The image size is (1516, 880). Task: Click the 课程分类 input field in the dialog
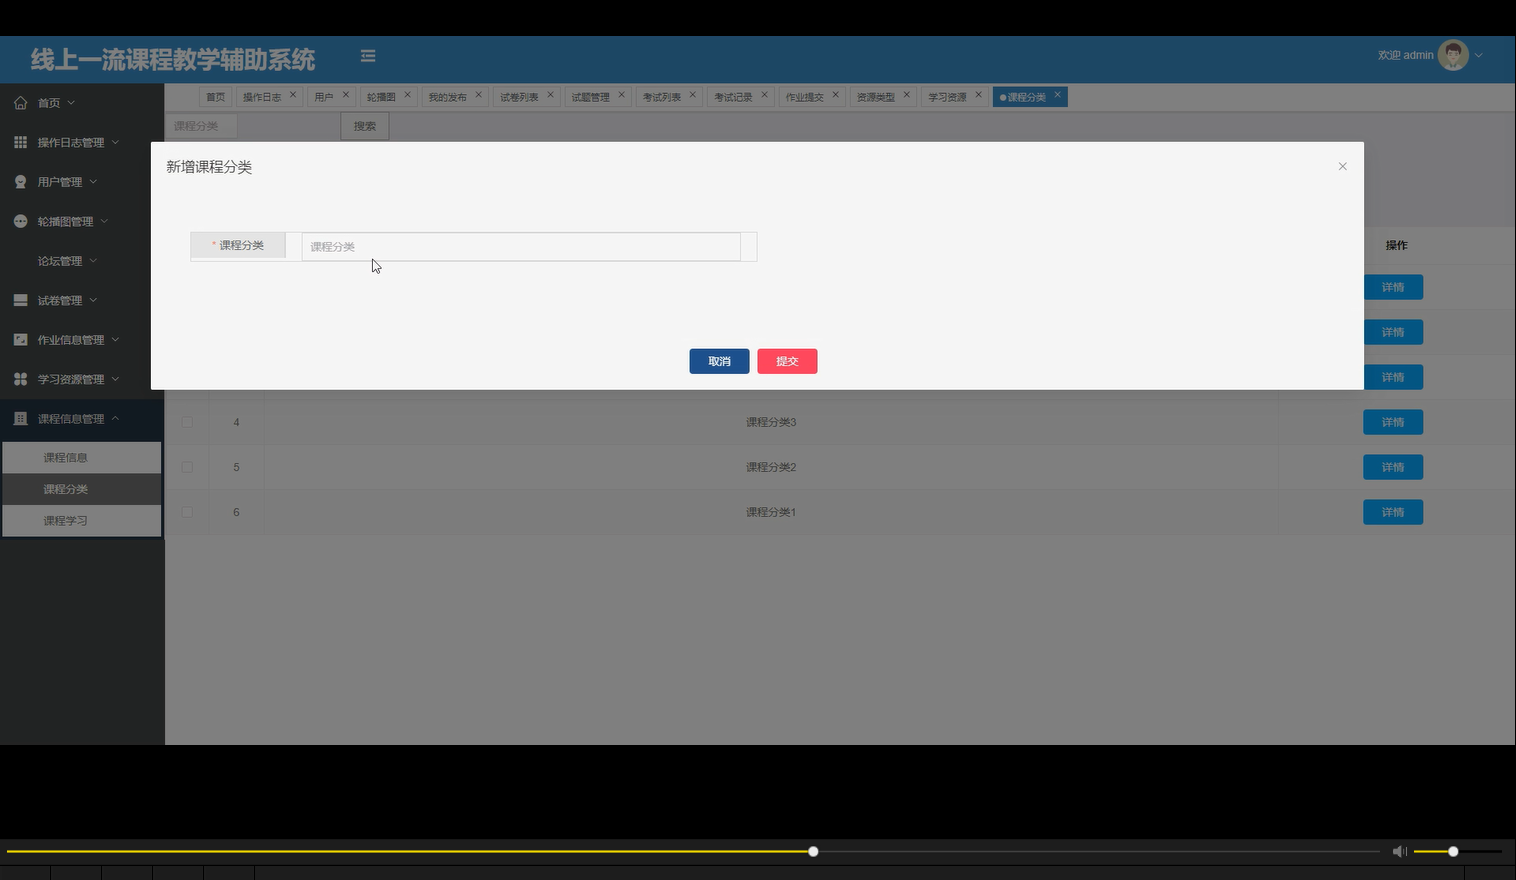521,246
